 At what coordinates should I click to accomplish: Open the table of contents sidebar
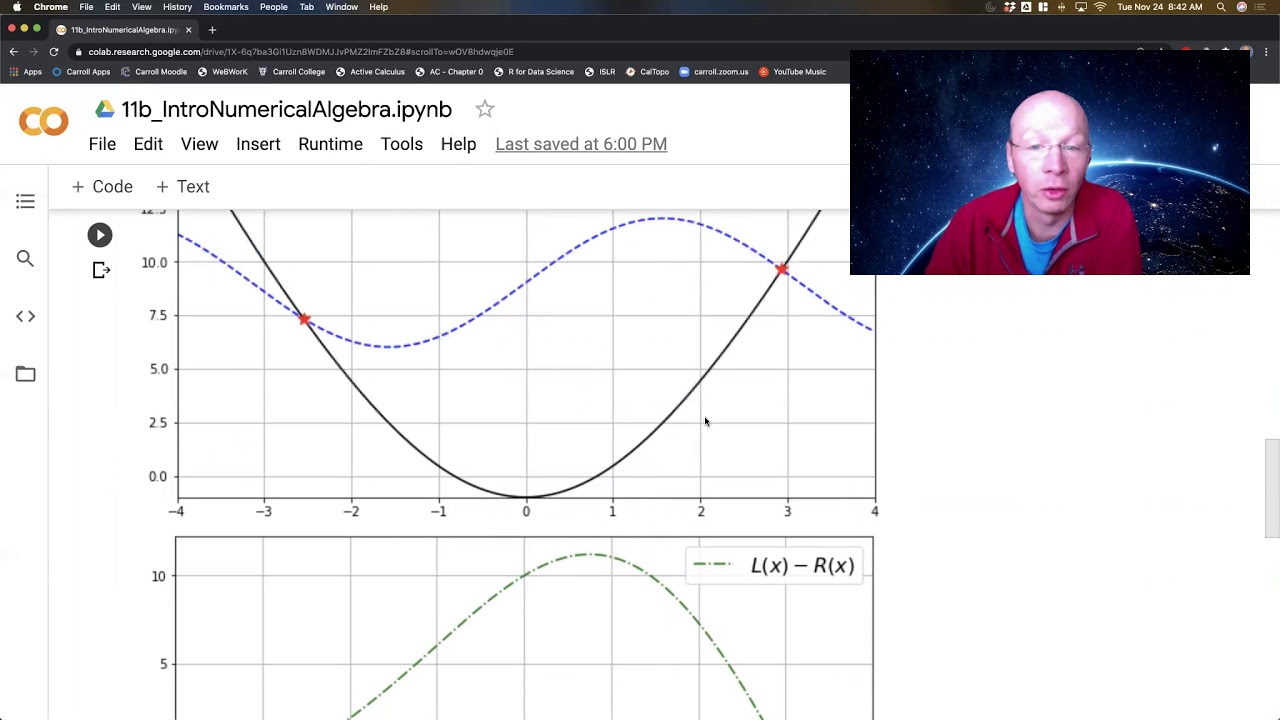click(25, 202)
